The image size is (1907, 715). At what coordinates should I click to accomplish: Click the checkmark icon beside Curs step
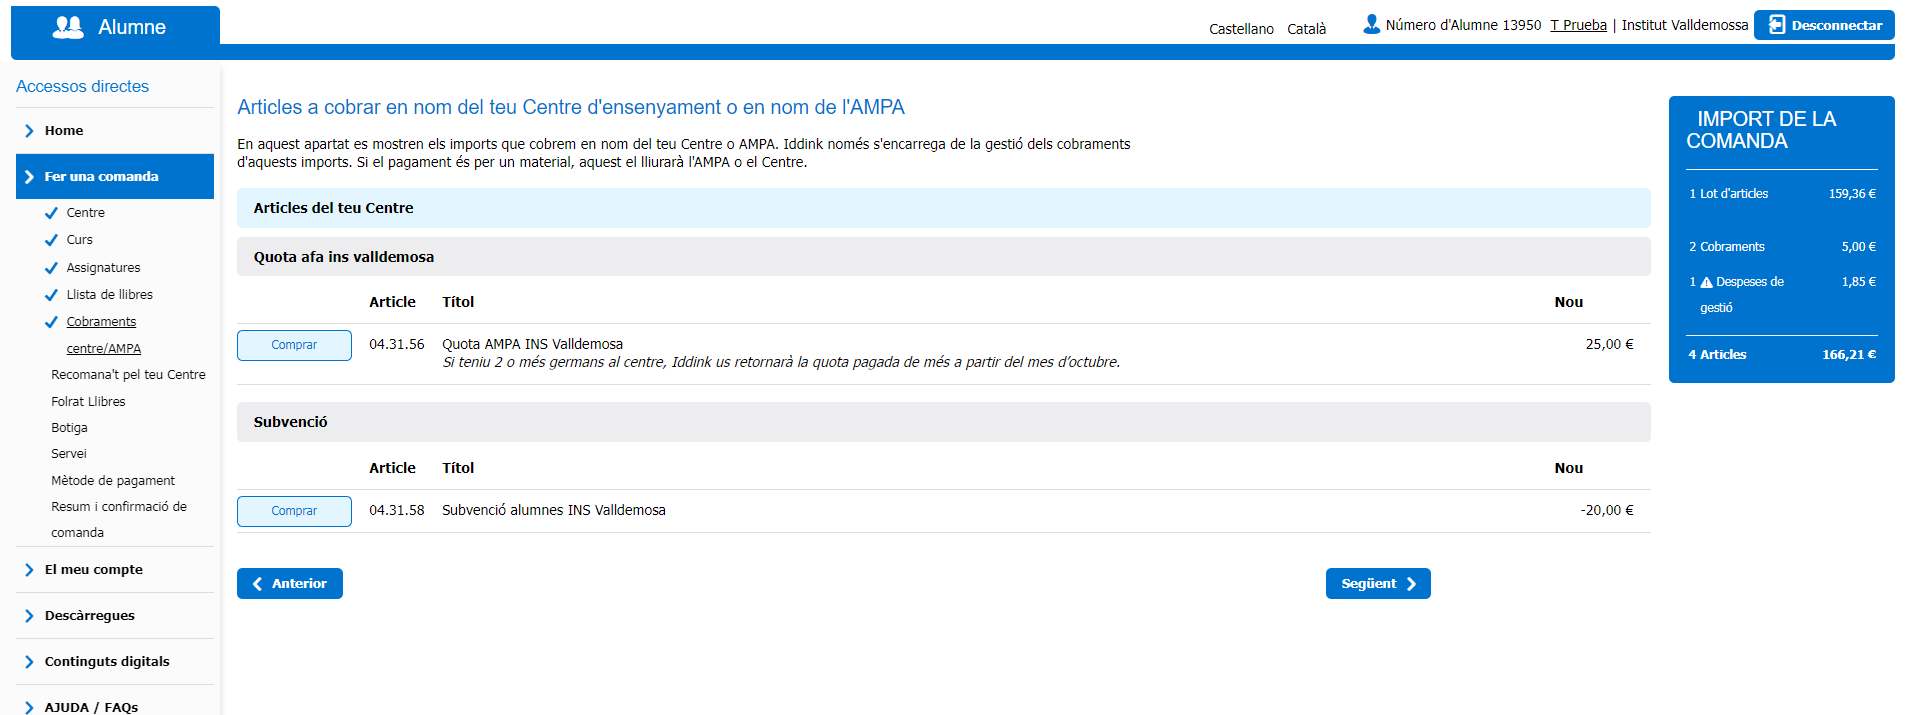point(51,240)
